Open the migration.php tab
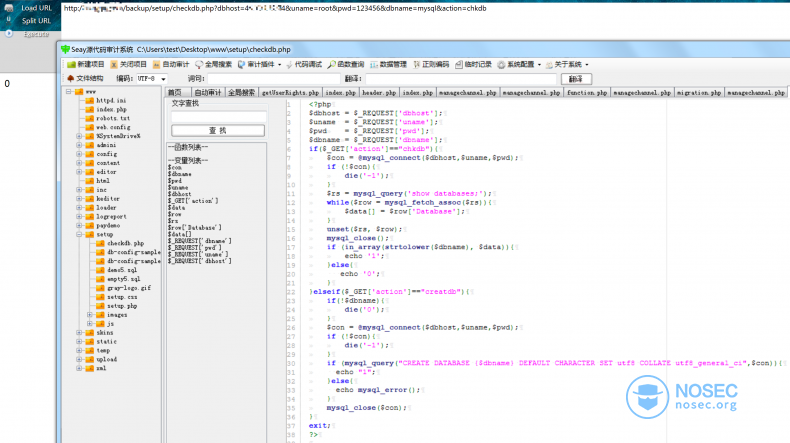This screenshot has width=790, height=443. click(699, 92)
